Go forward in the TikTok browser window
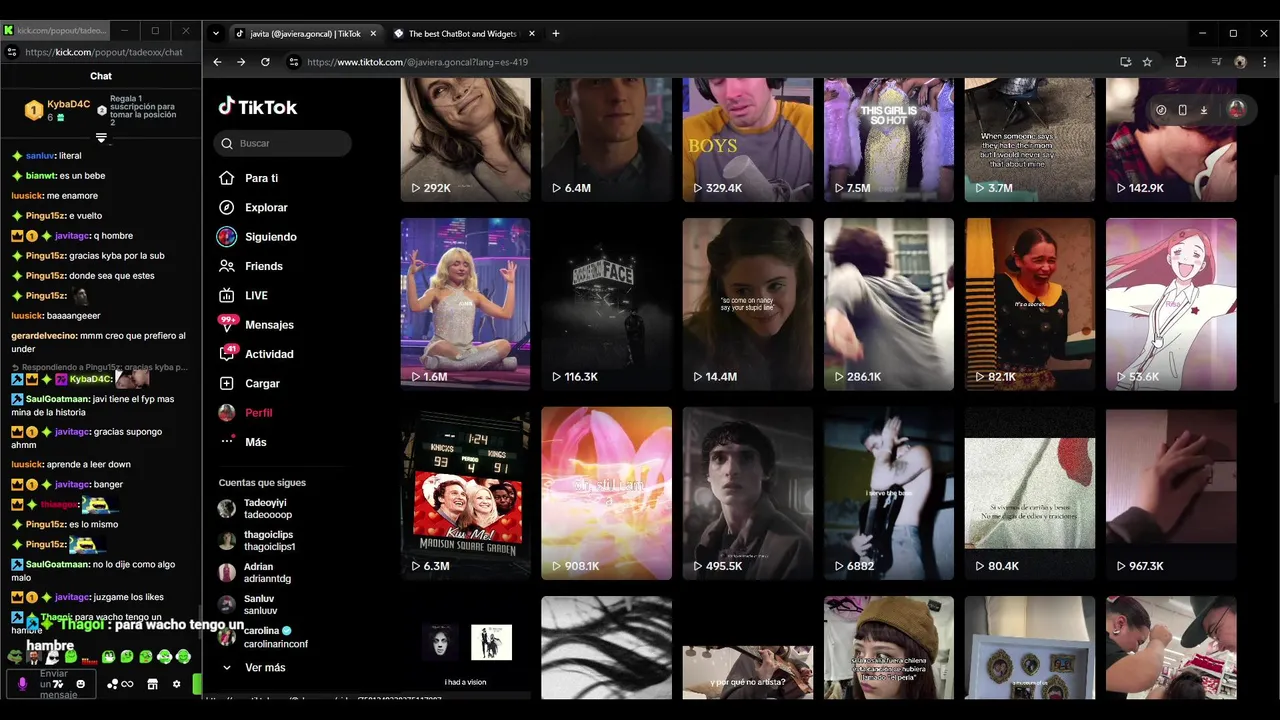 tap(241, 62)
